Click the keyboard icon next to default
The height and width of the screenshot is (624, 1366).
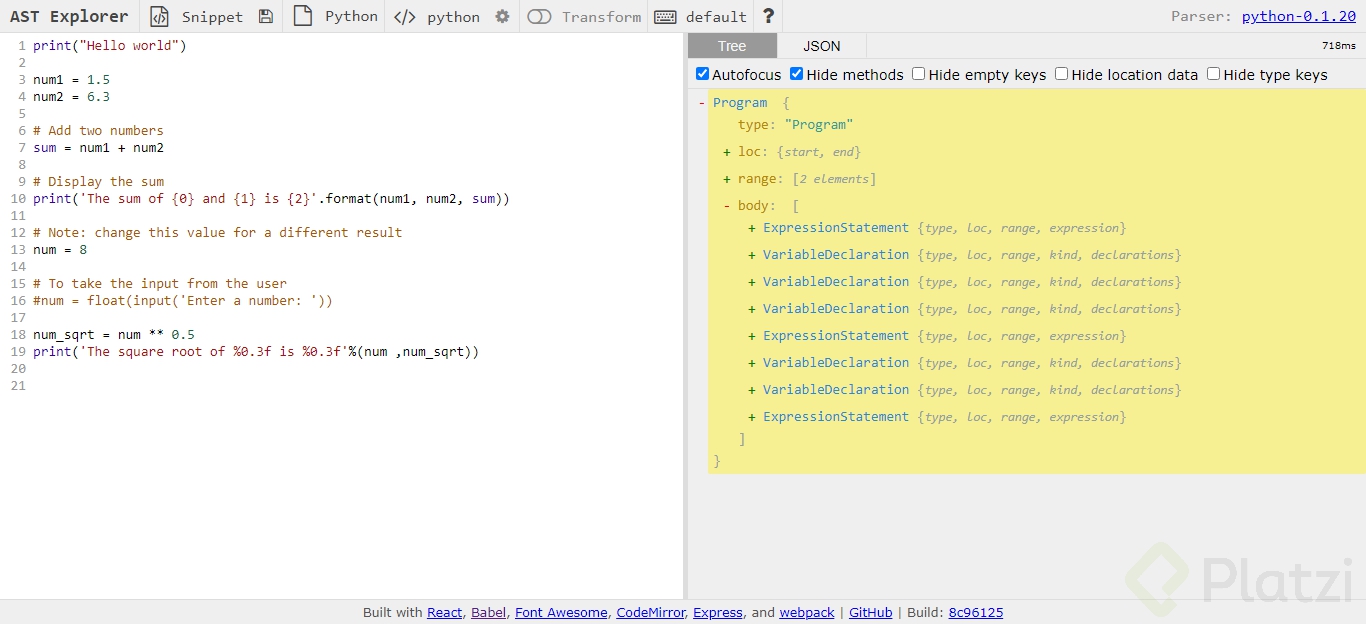(664, 16)
